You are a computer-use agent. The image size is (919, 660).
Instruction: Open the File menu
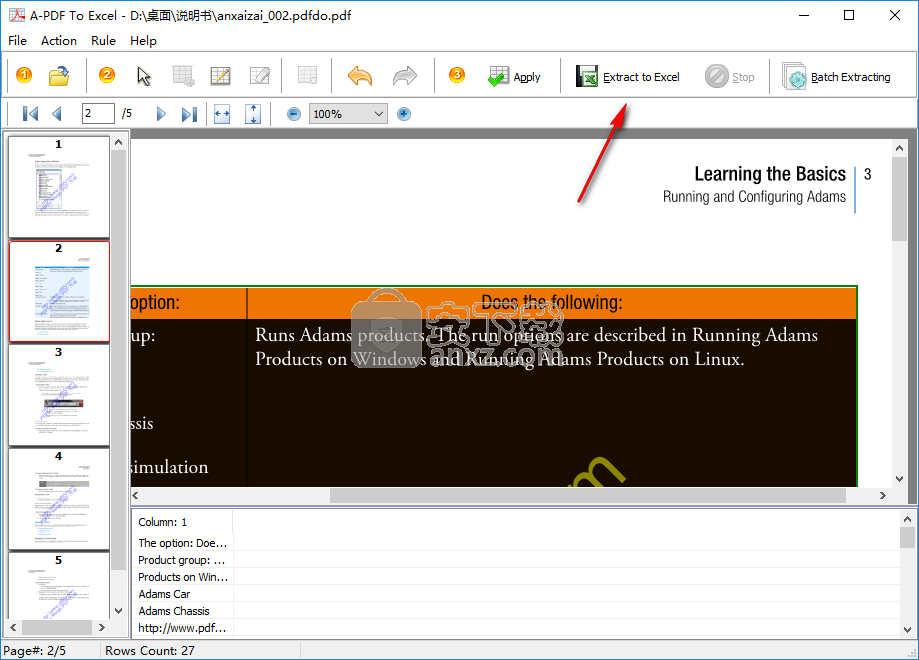[18, 40]
